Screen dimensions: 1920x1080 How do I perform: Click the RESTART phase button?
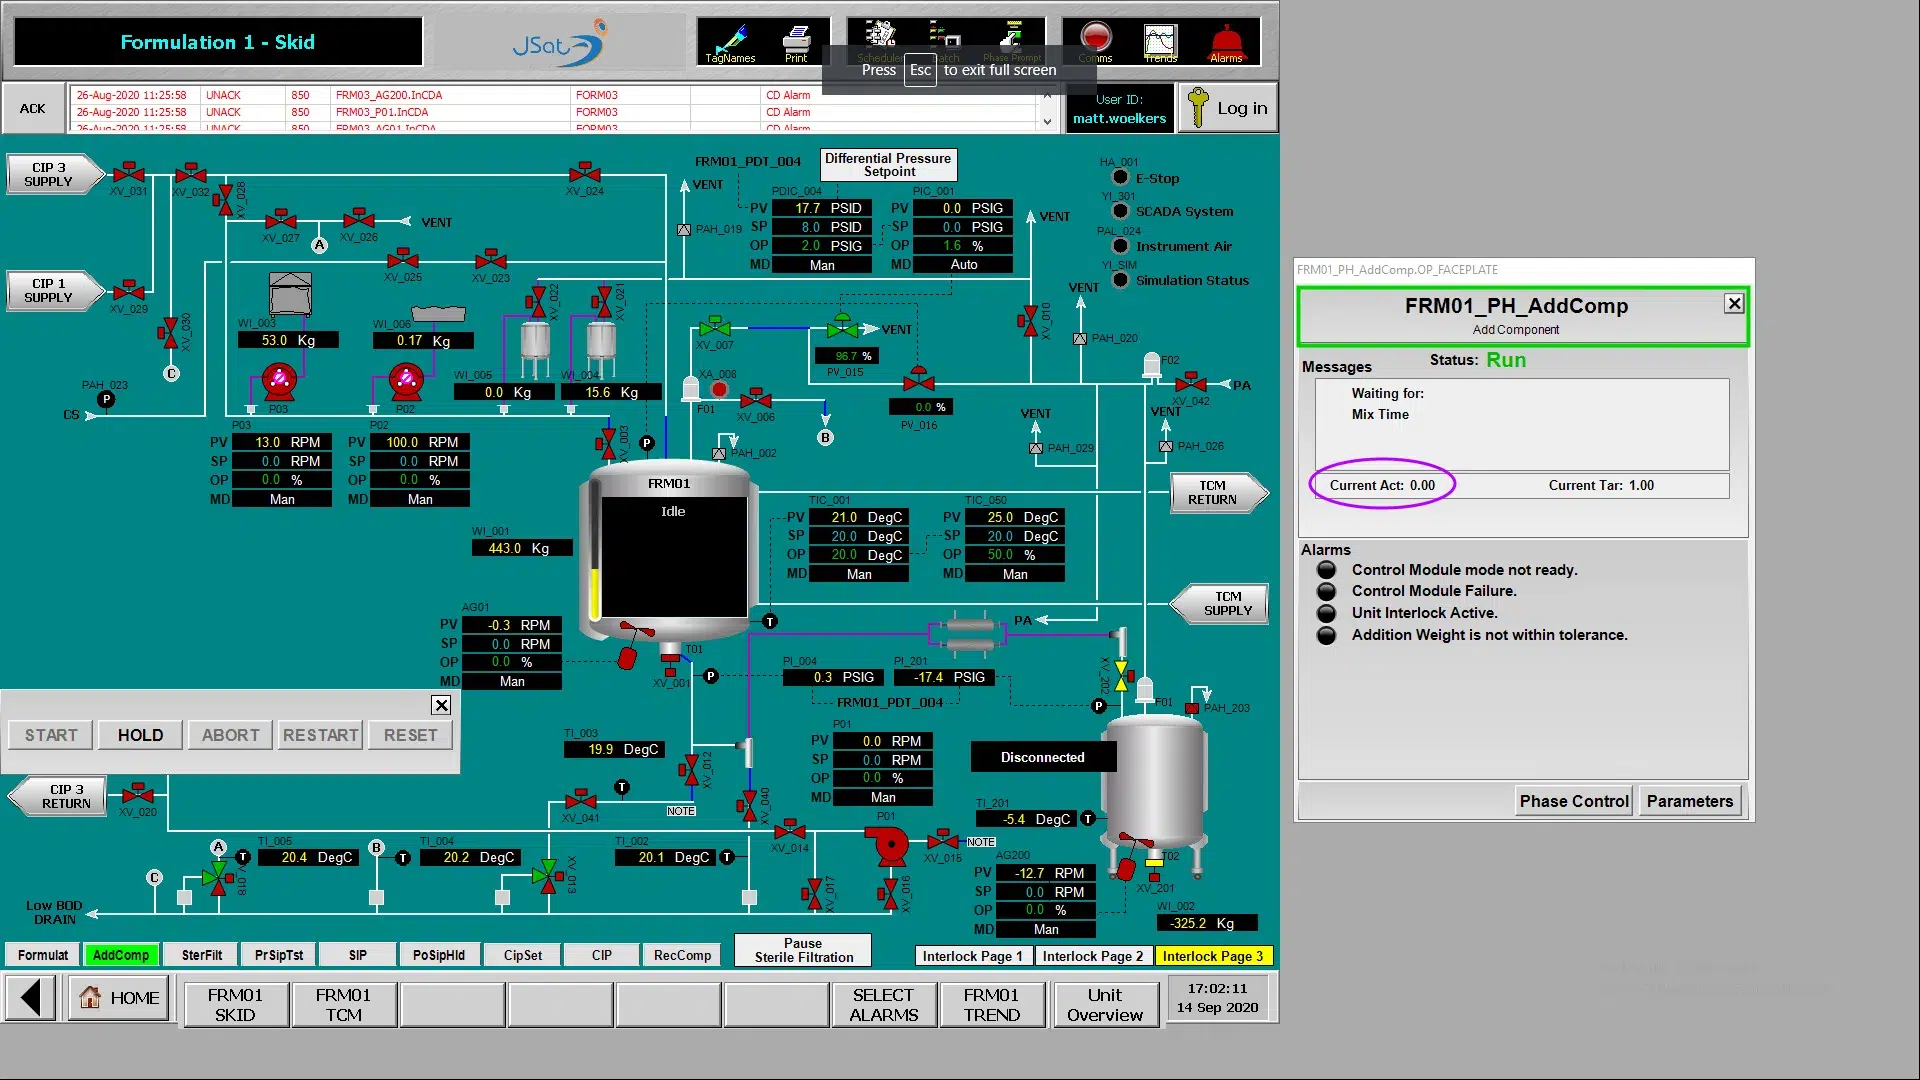[x=320, y=735]
